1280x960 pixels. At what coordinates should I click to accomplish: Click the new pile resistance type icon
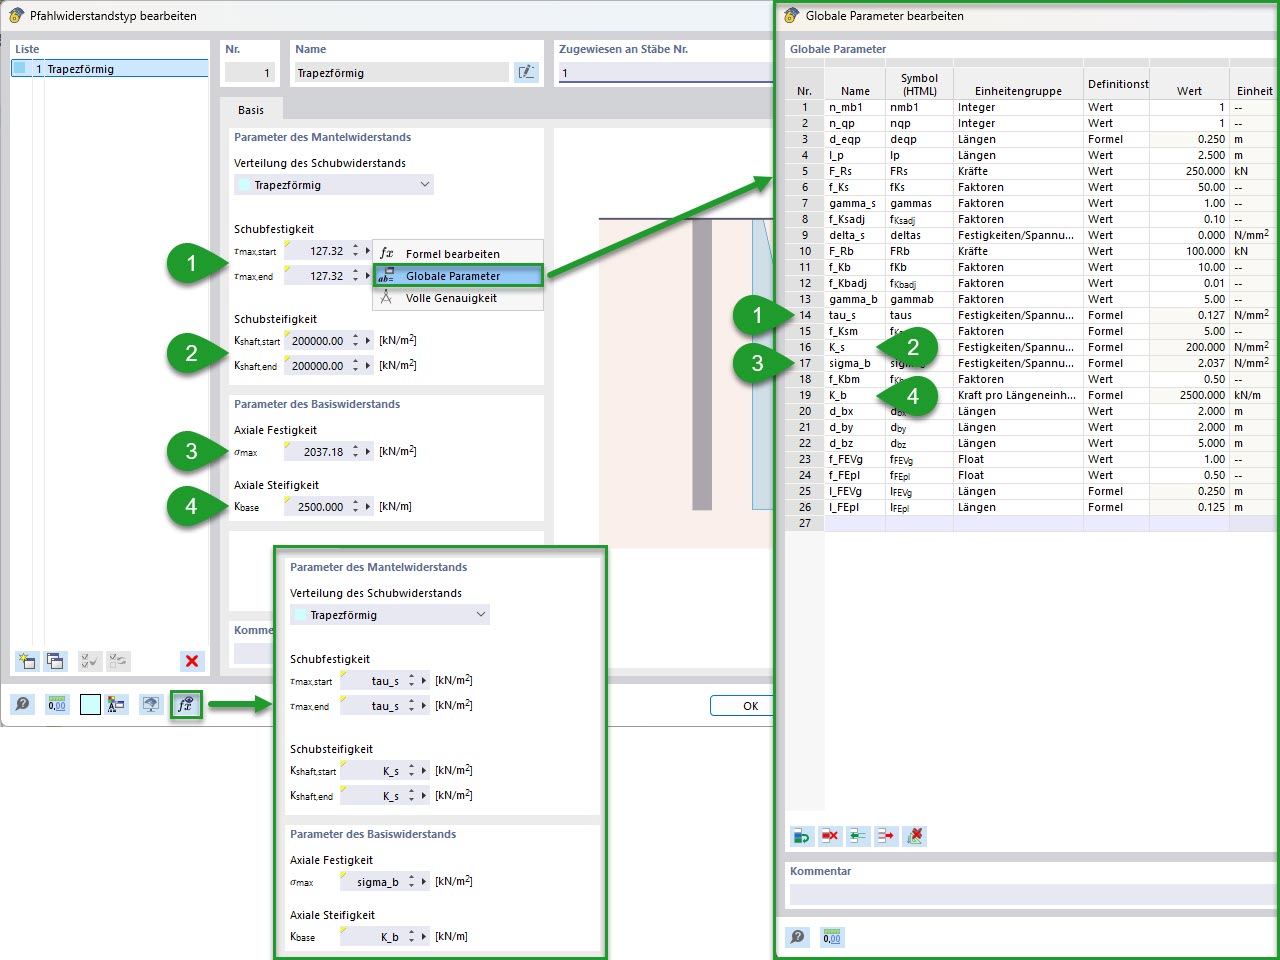(27, 661)
